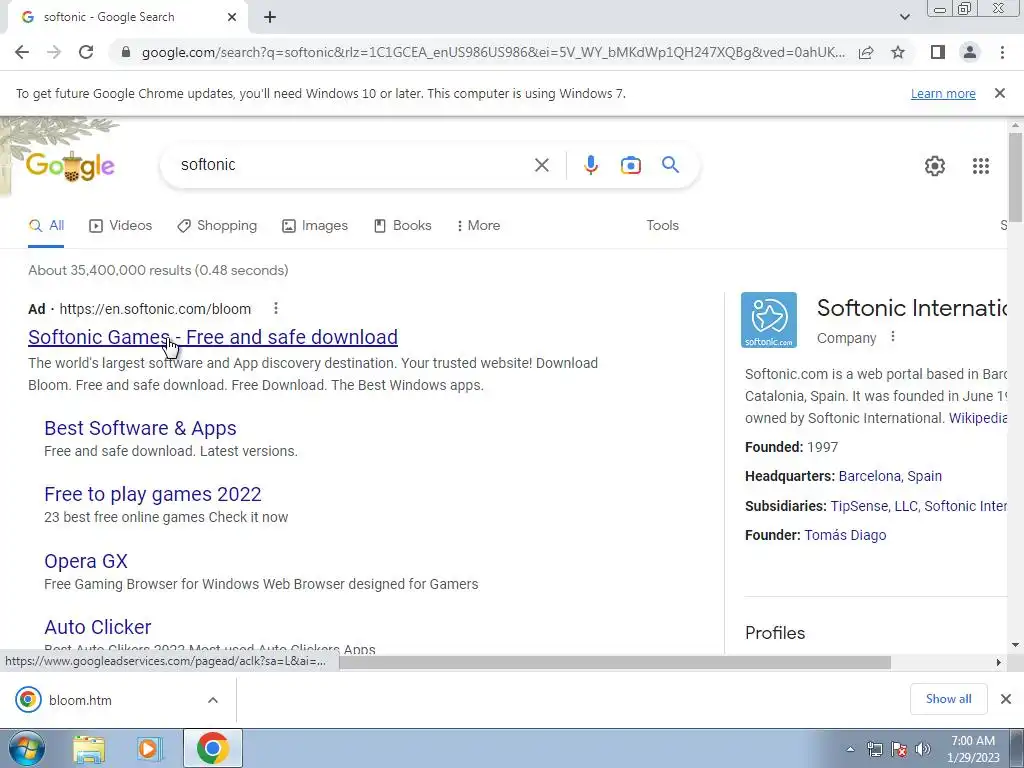Image resolution: width=1024 pixels, height=768 pixels.
Task: Open the Company three-dot options
Action: click(x=893, y=337)
